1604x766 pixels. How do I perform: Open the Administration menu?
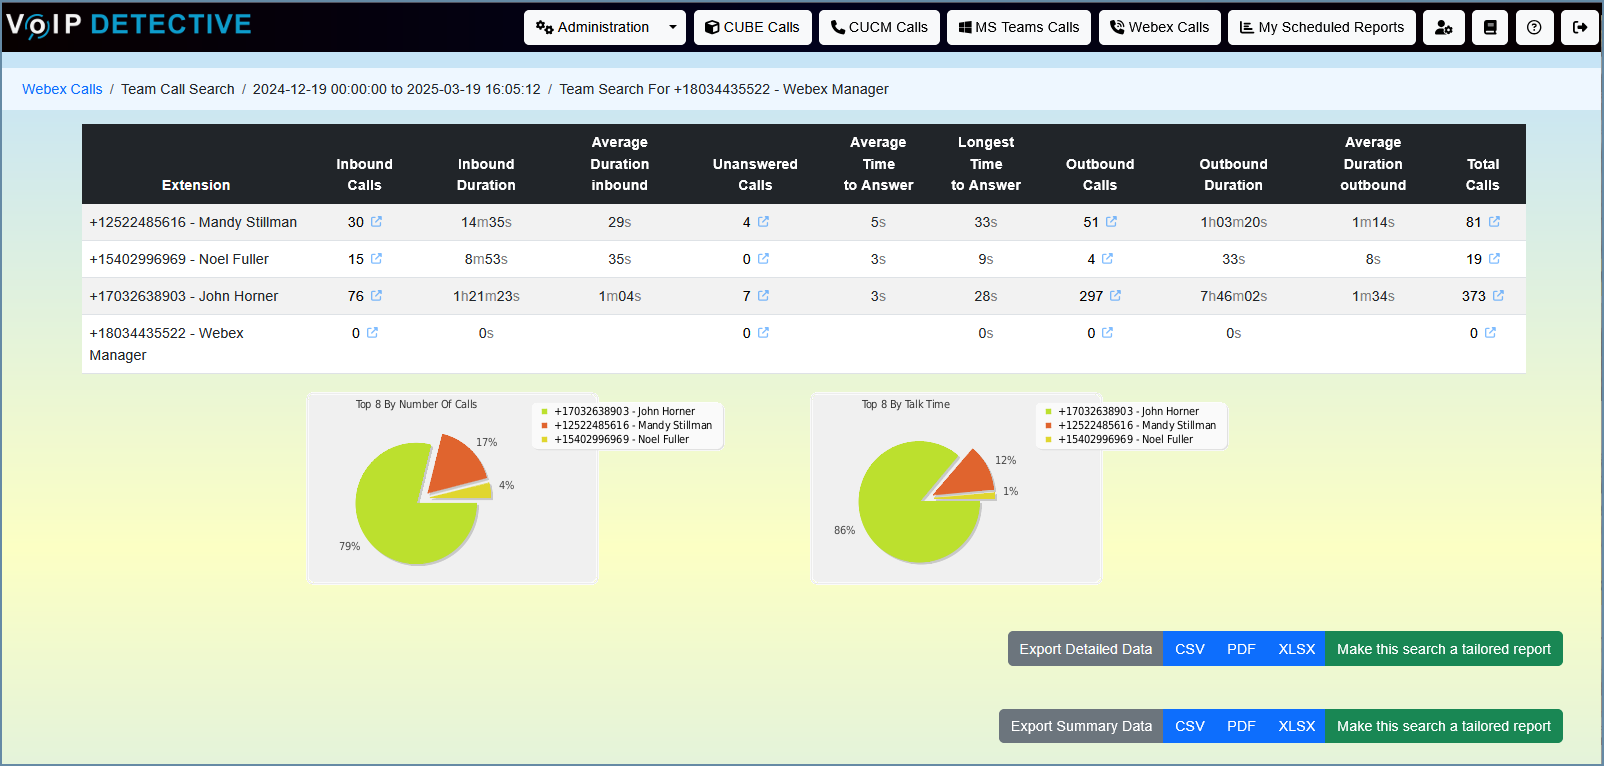point(592,28)
